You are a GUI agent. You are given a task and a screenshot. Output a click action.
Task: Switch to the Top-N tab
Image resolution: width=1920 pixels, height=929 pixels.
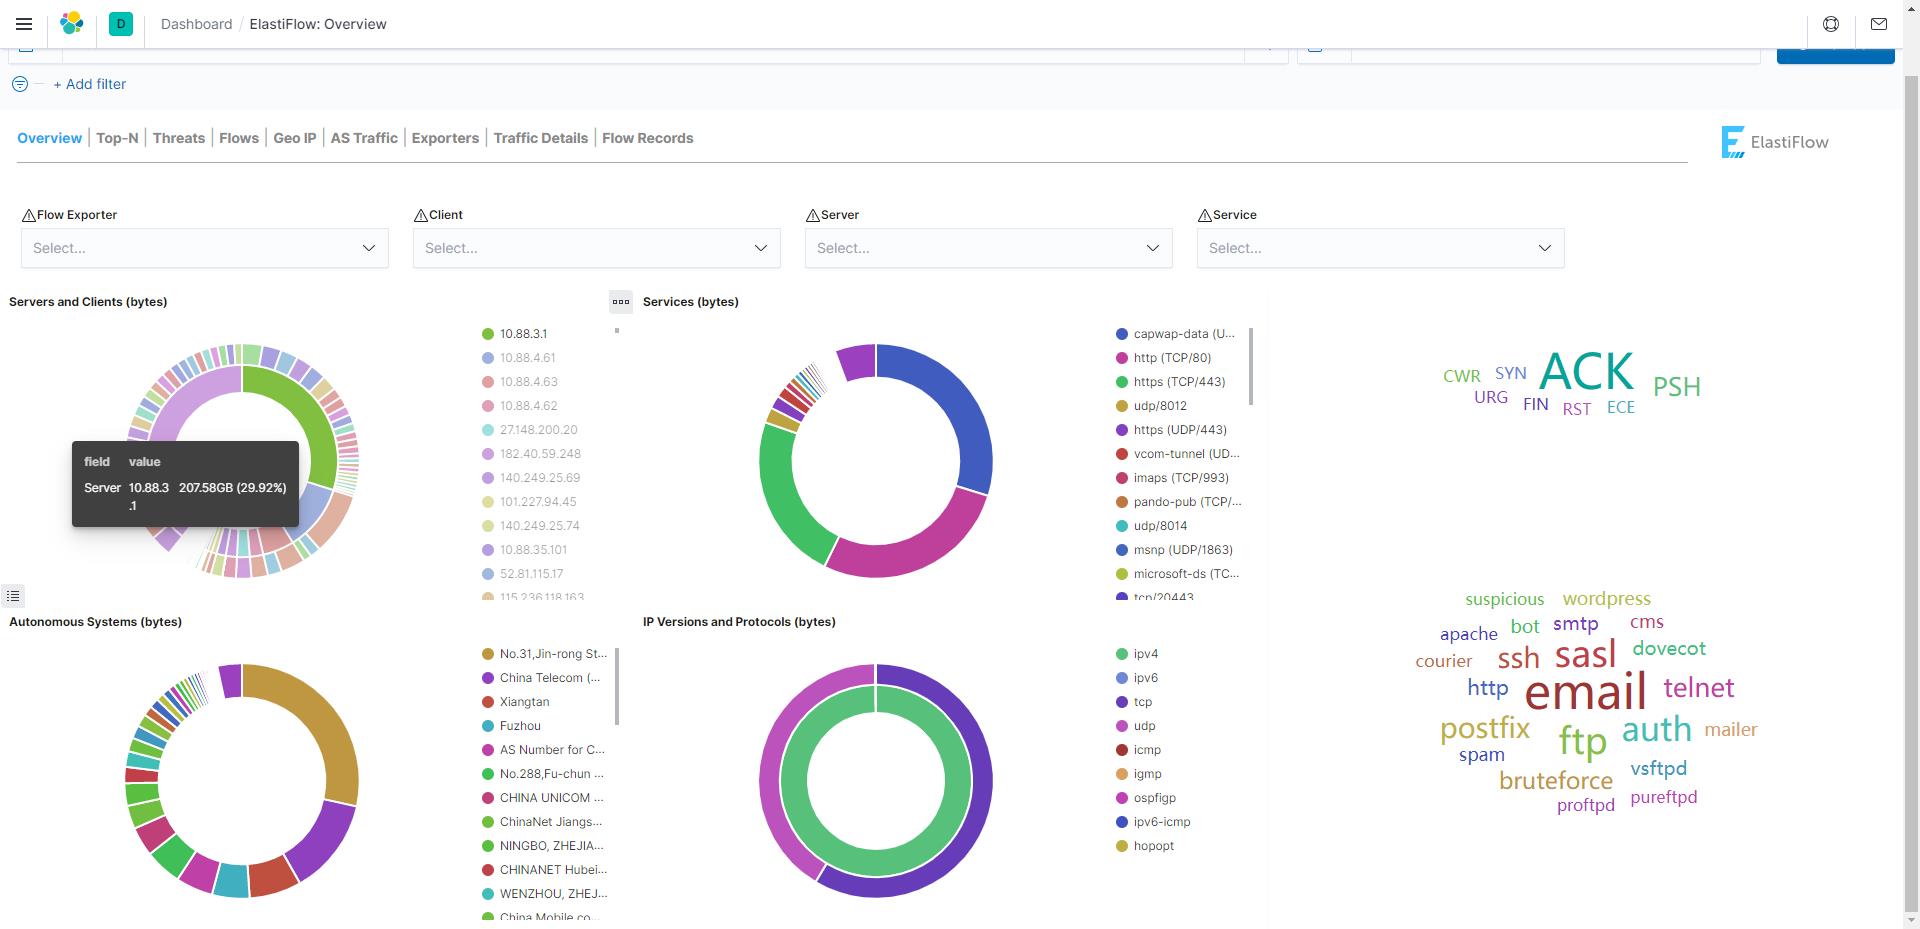click(117, 138)
